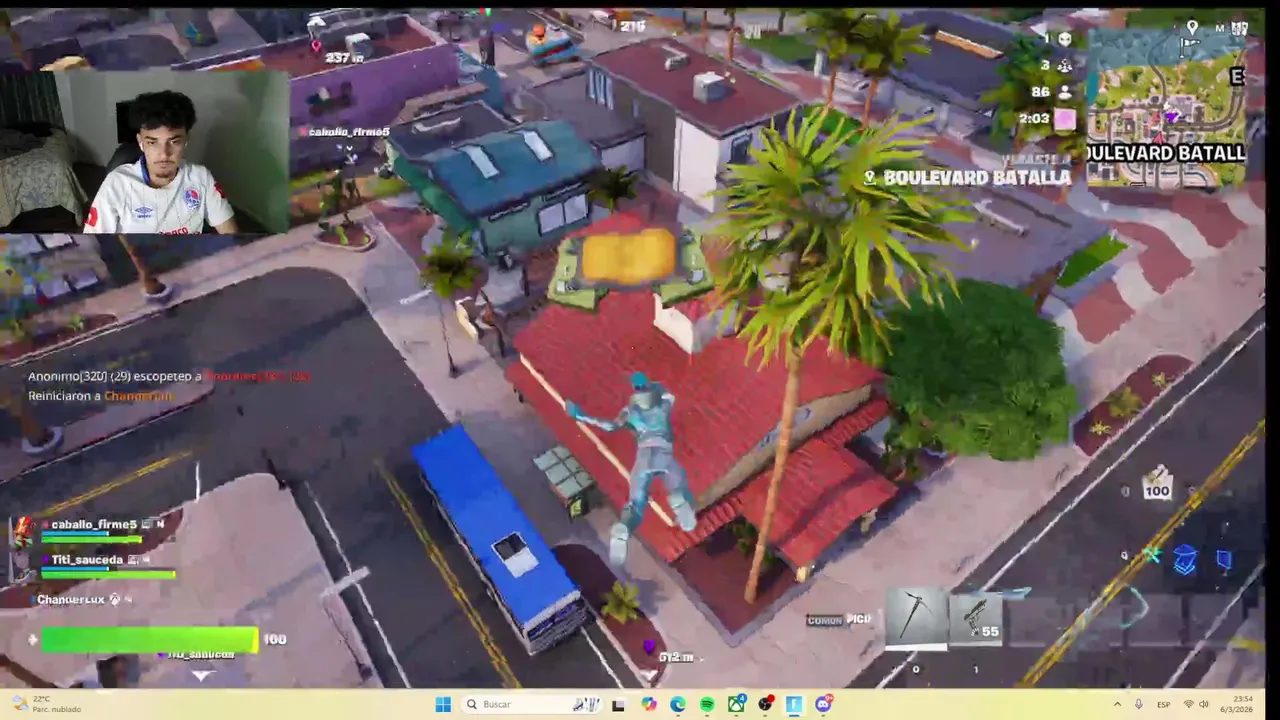Open Spotify from the taskbar
Screen dimensions: 1280x720
pyautogui.click(x=707, y=704)
